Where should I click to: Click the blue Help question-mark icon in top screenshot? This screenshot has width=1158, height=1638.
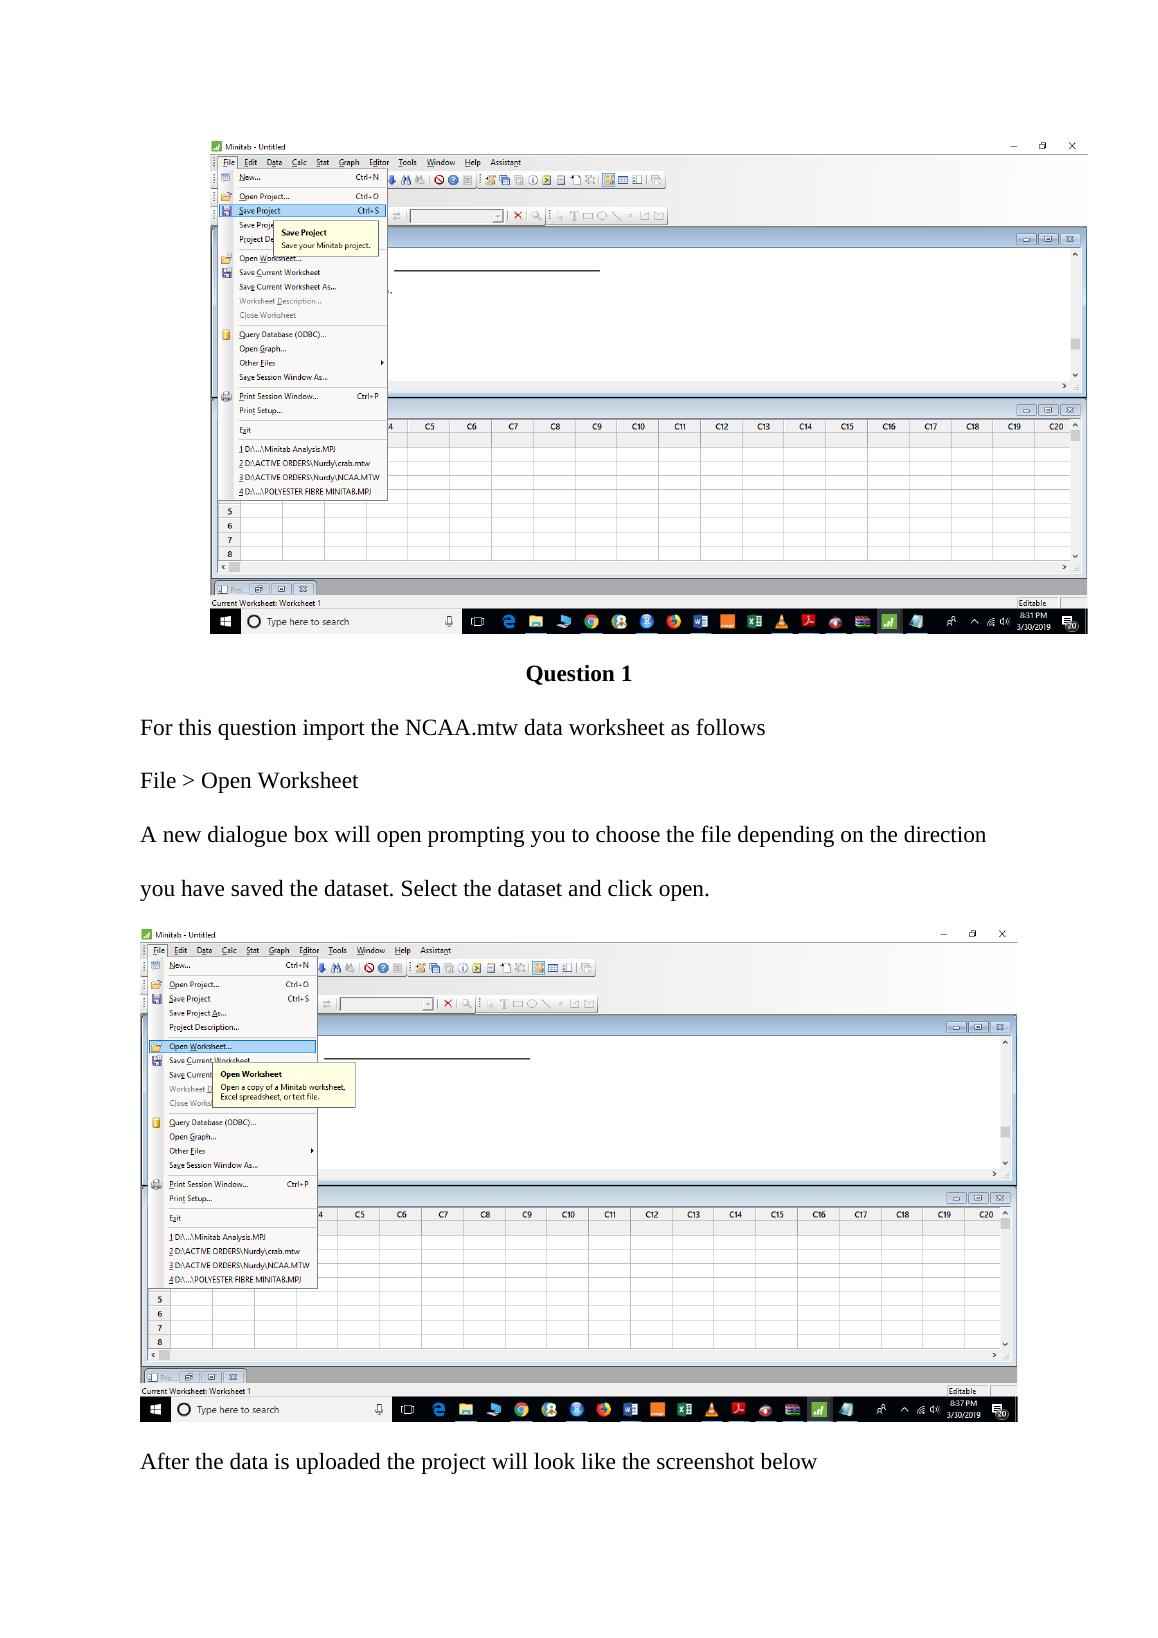(x=453, y=181)
